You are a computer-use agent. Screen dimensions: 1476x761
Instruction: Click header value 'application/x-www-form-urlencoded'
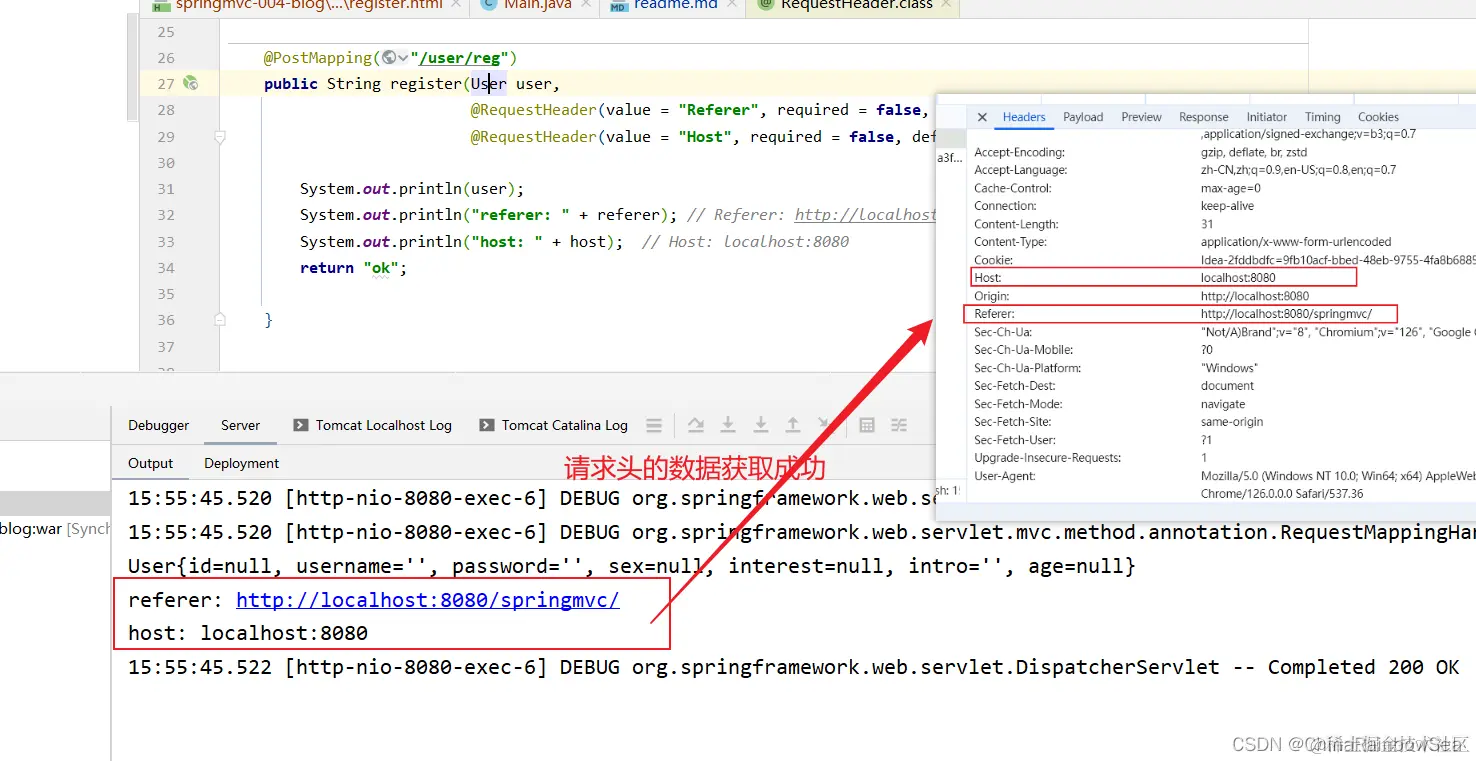coord(1296,242)
